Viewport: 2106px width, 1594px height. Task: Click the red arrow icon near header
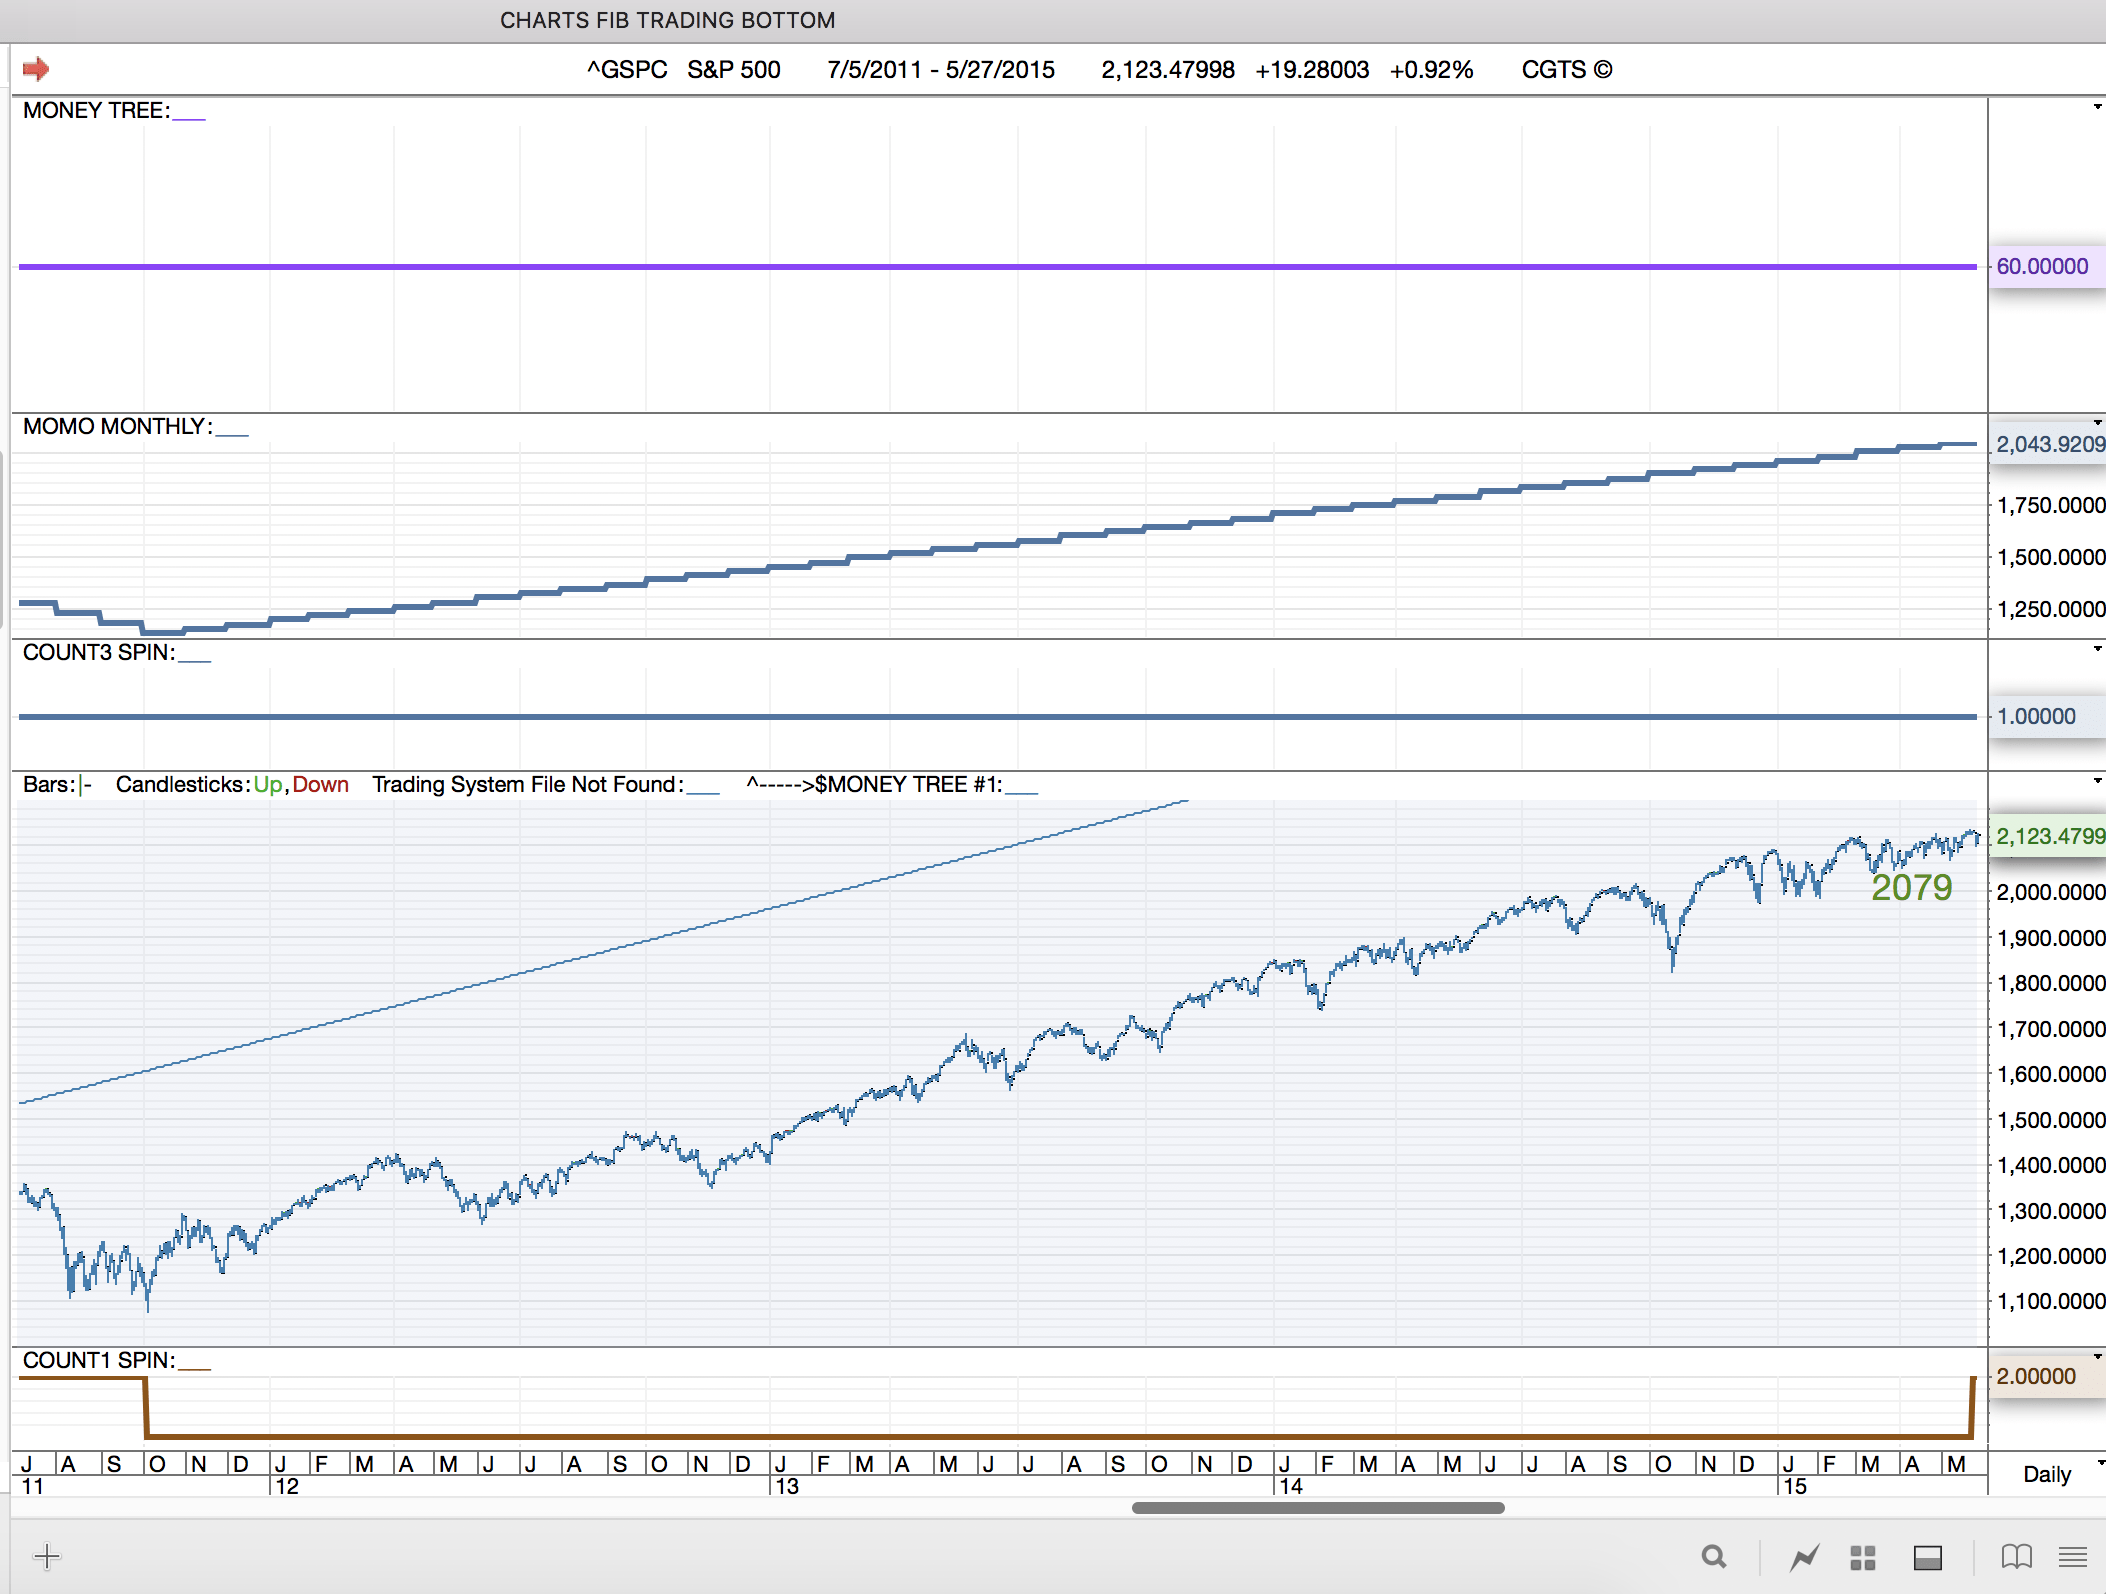tap(36, 69)
